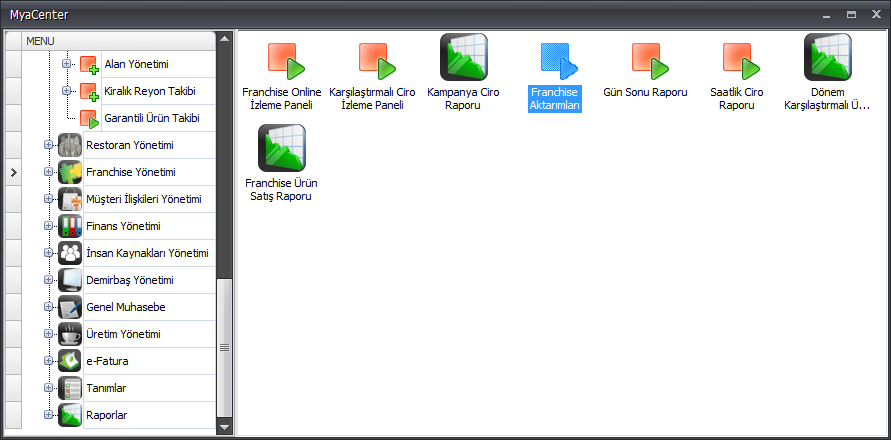Image resolution: width=891 pixels, height=440 pixels.
Task: Click the Franchise Ürün Satış Raporu caption
Action: [x=281, y=190]
